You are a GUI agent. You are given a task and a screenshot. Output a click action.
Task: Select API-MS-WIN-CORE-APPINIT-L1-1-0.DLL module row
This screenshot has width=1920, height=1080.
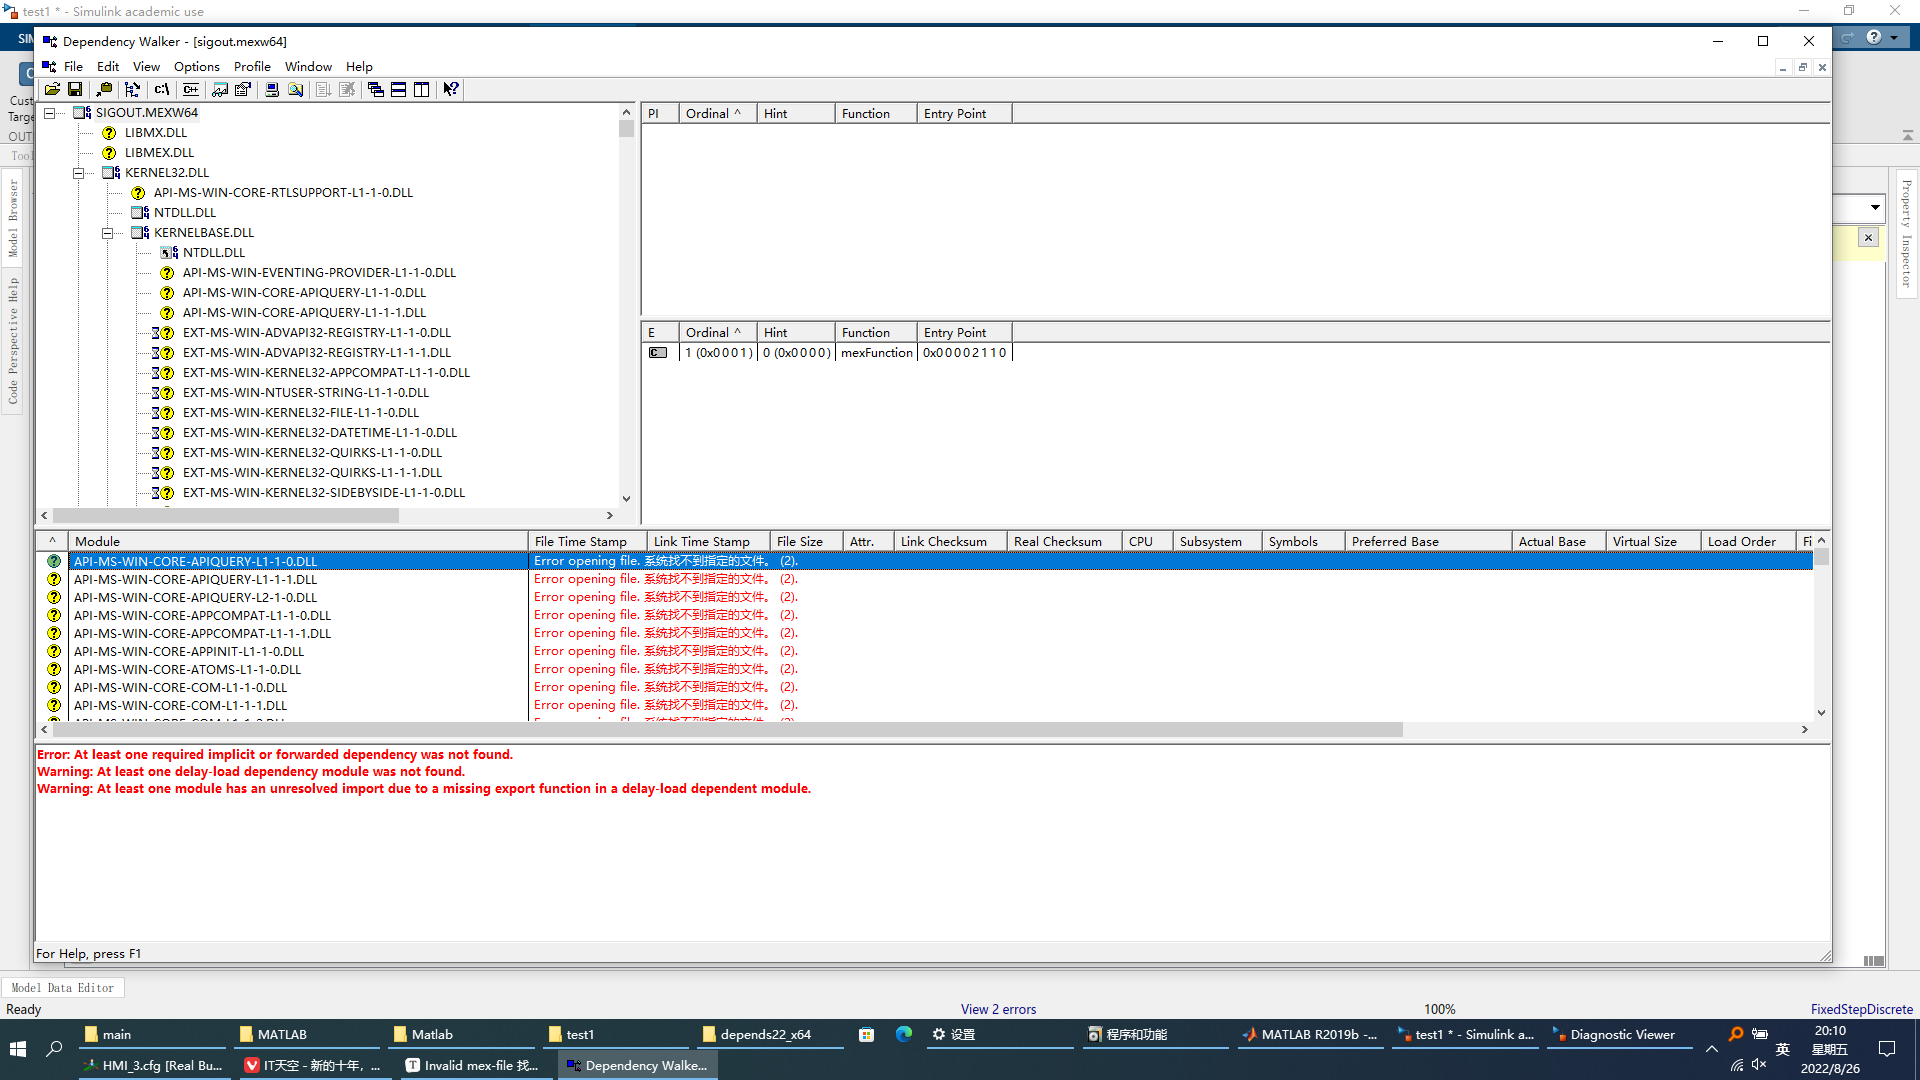click(x=189, y=652)
